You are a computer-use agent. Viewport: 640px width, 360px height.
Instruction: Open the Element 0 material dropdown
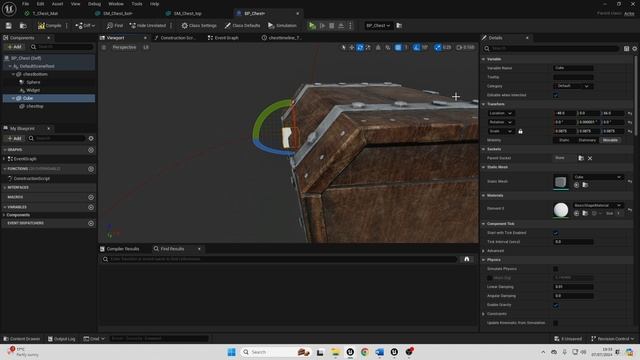598,205
